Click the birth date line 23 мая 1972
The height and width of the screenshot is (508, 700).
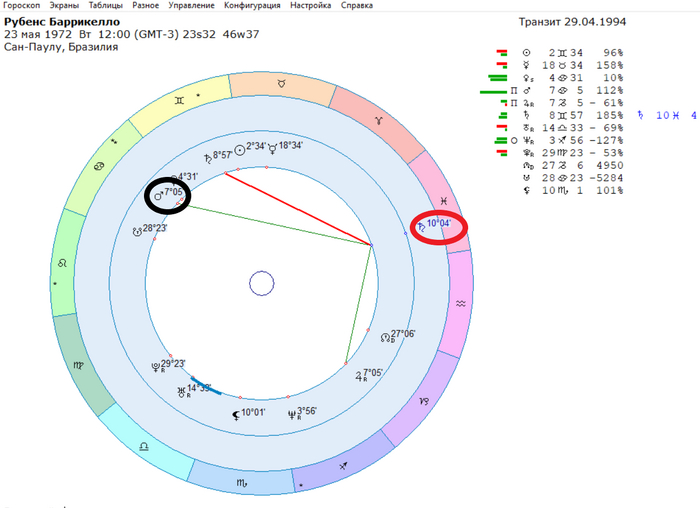coord(131,34)
